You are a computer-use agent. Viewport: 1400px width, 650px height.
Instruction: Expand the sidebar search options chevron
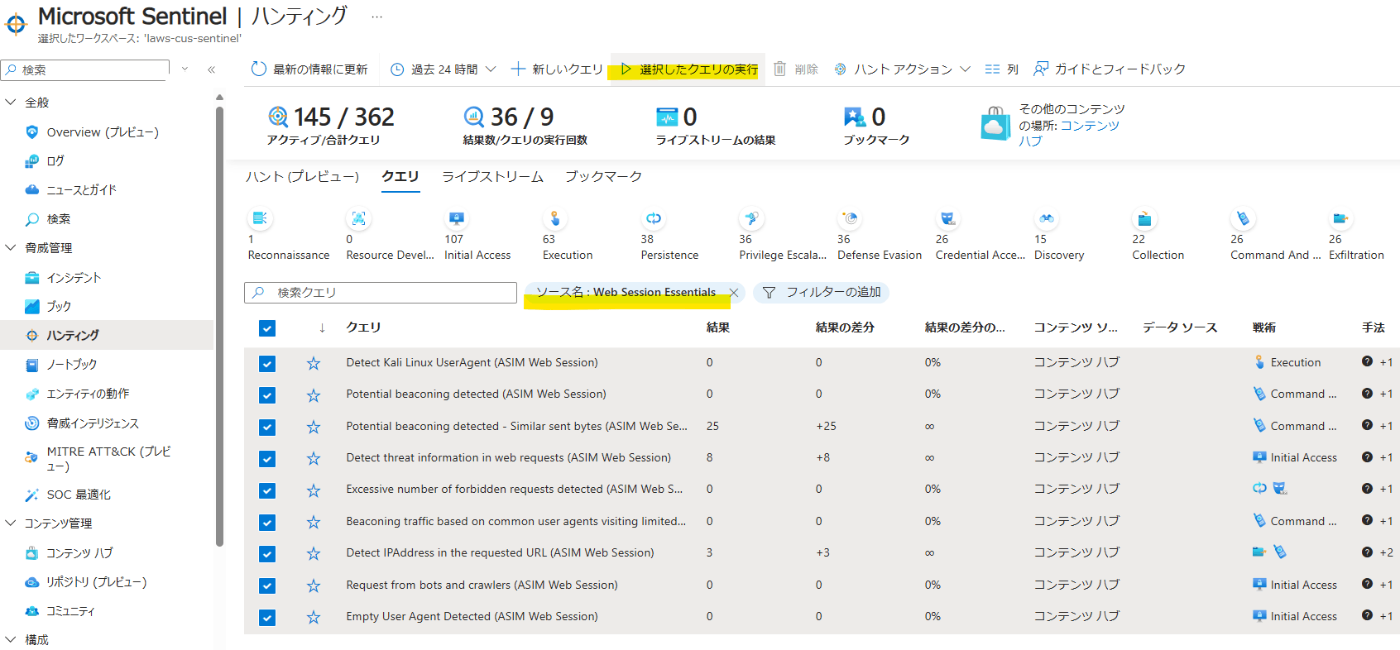(185, 70)
